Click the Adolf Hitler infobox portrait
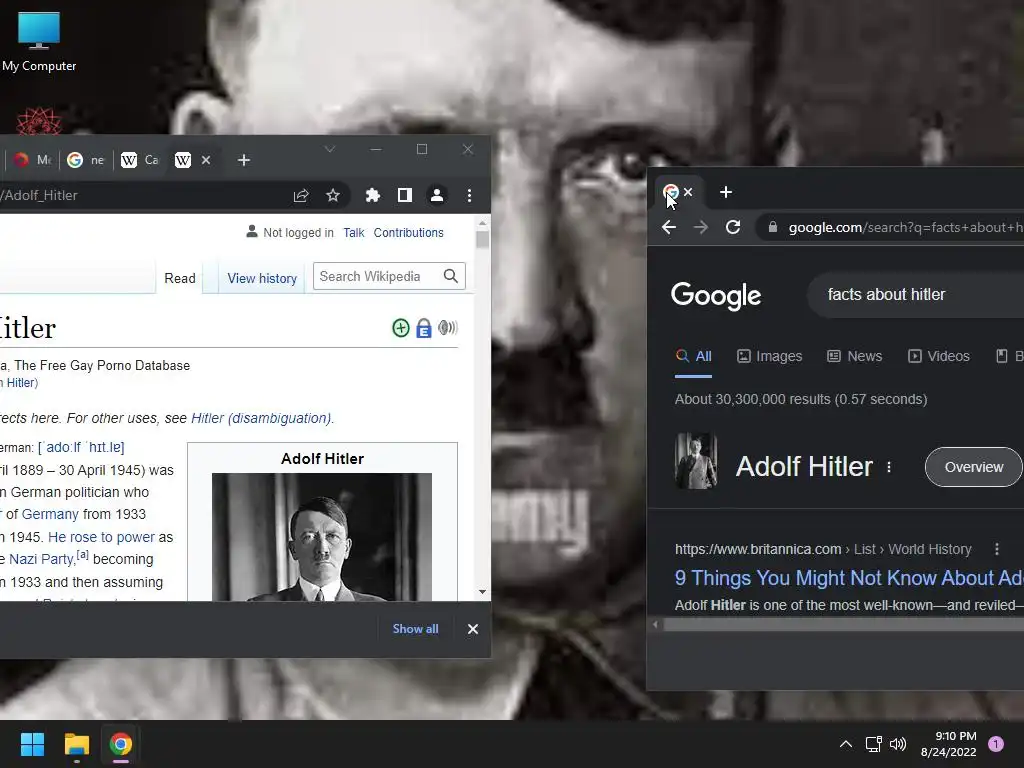 click(322, 537)
